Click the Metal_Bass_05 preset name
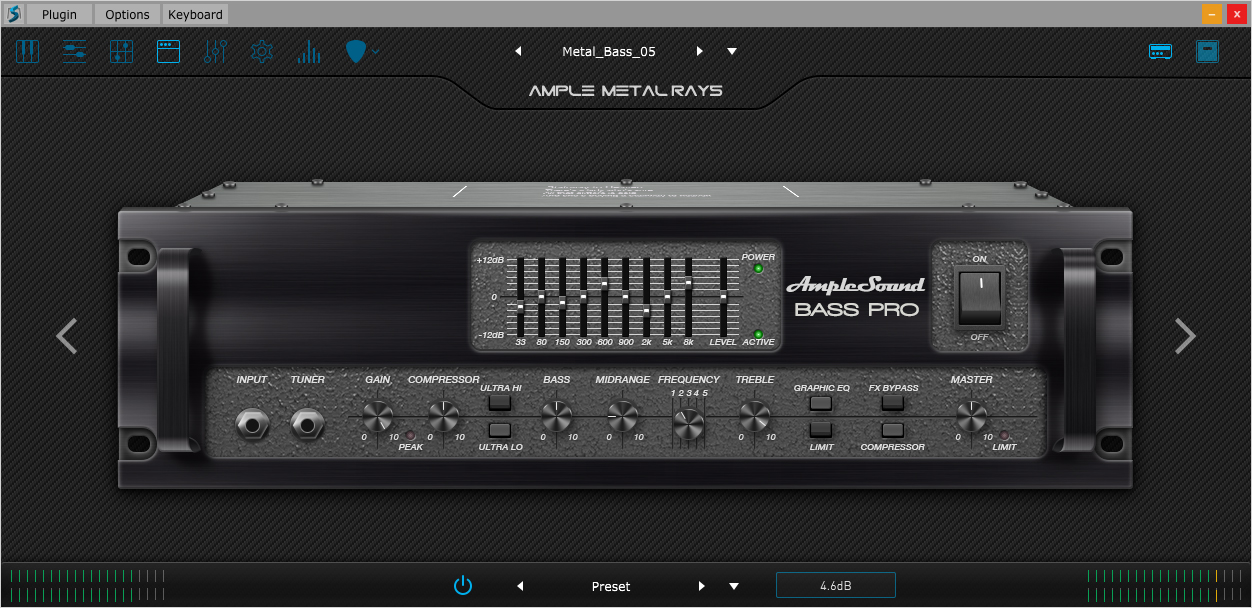 pyautogui.click(x=609, y=51)
